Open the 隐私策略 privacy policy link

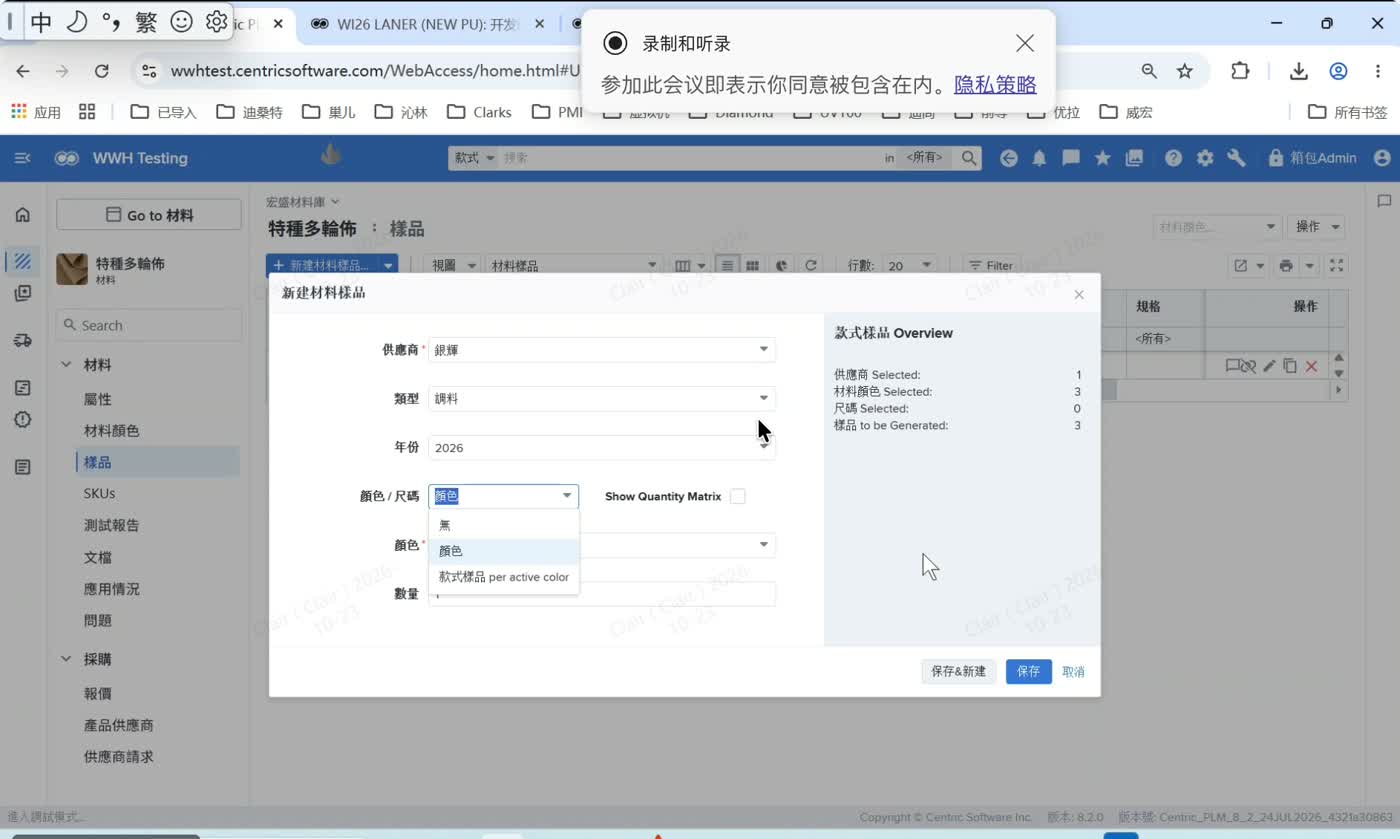[x=995, y=85]
